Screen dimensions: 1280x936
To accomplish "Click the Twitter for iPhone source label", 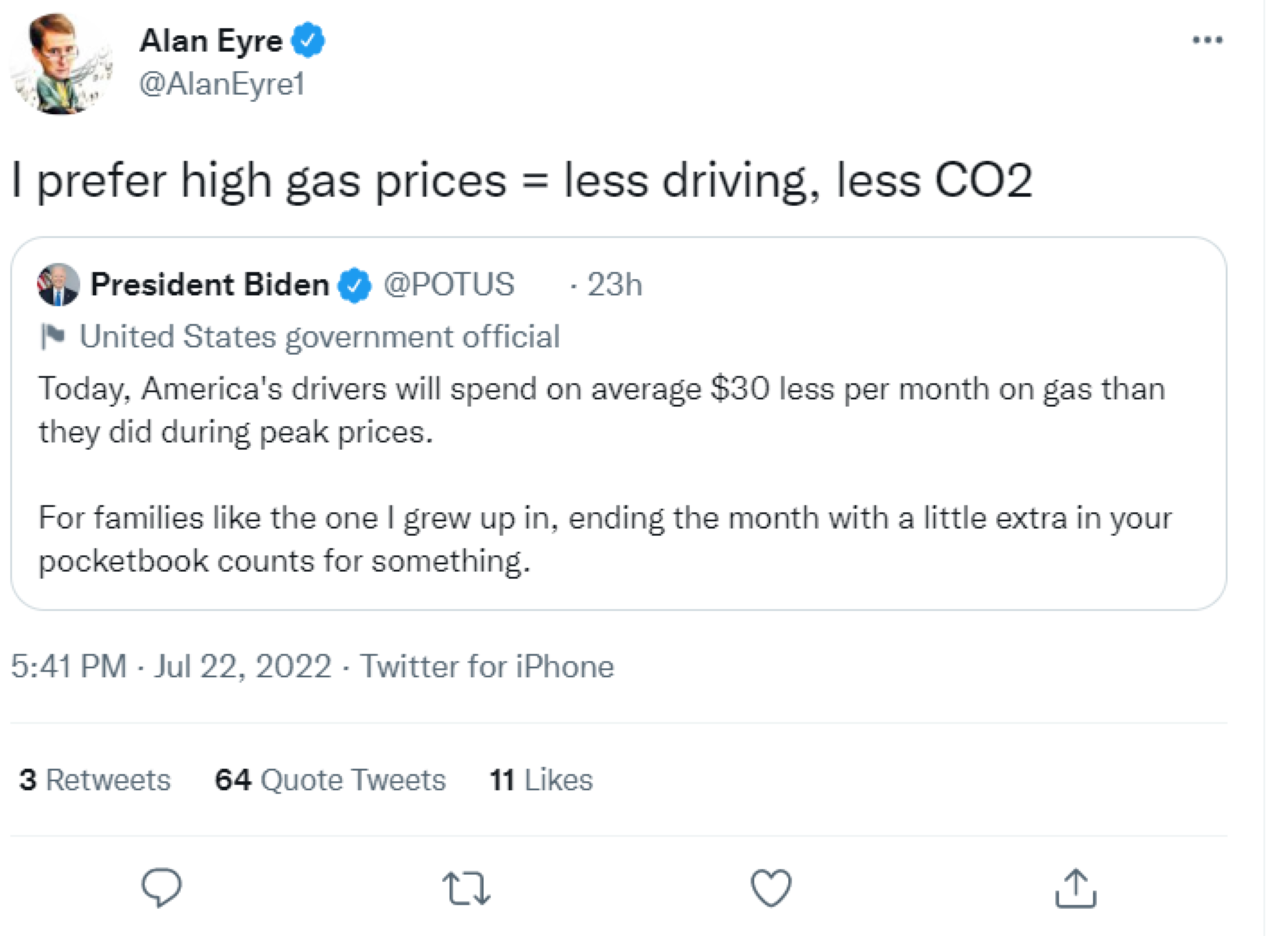I will pyautogui.click(x=487, y=666).
